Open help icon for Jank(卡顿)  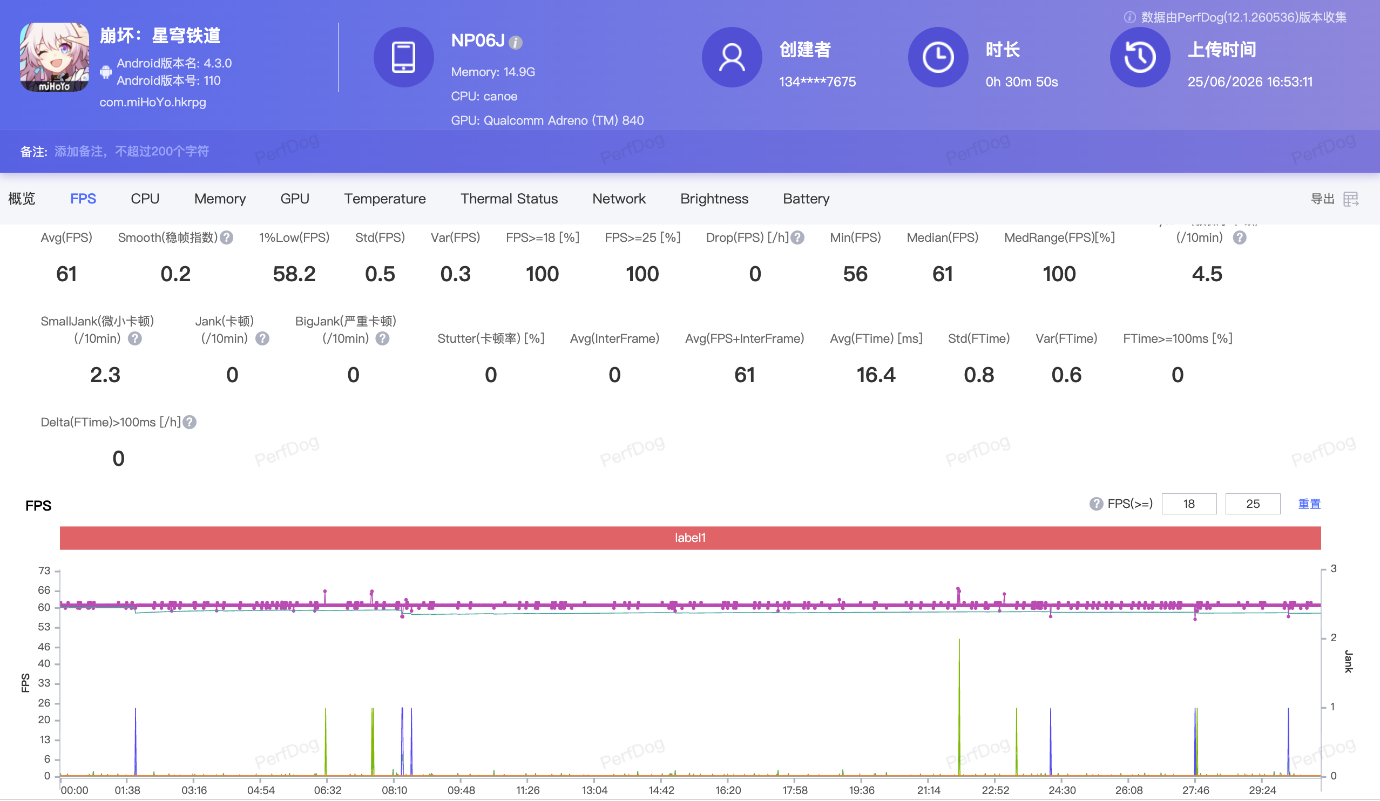(262, 339)
